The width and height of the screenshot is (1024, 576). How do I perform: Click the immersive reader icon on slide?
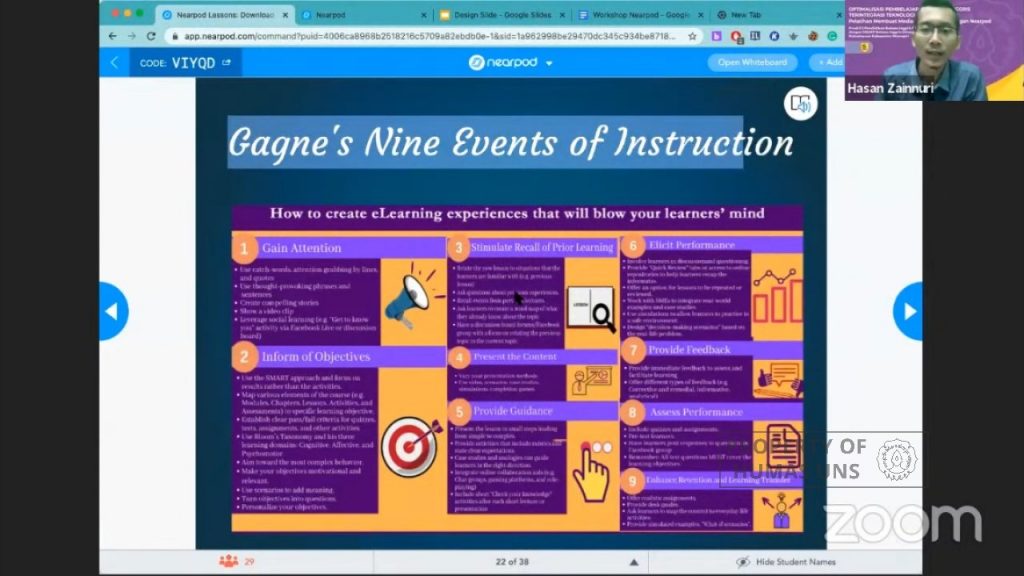(800, 104)
